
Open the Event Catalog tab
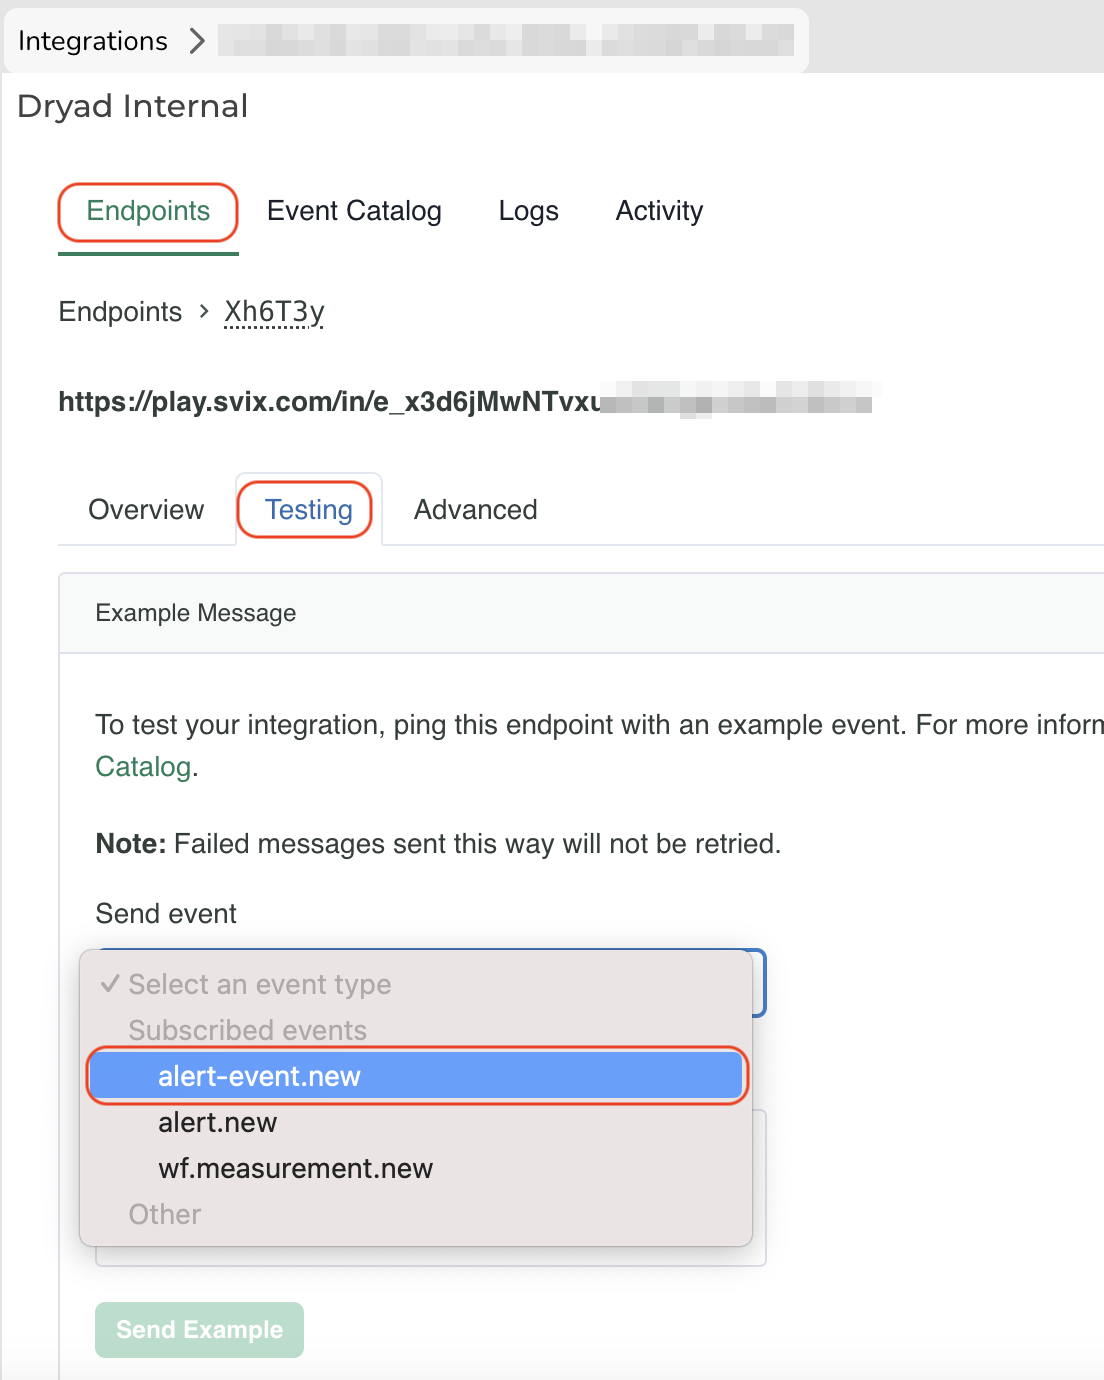click(354, 211)
